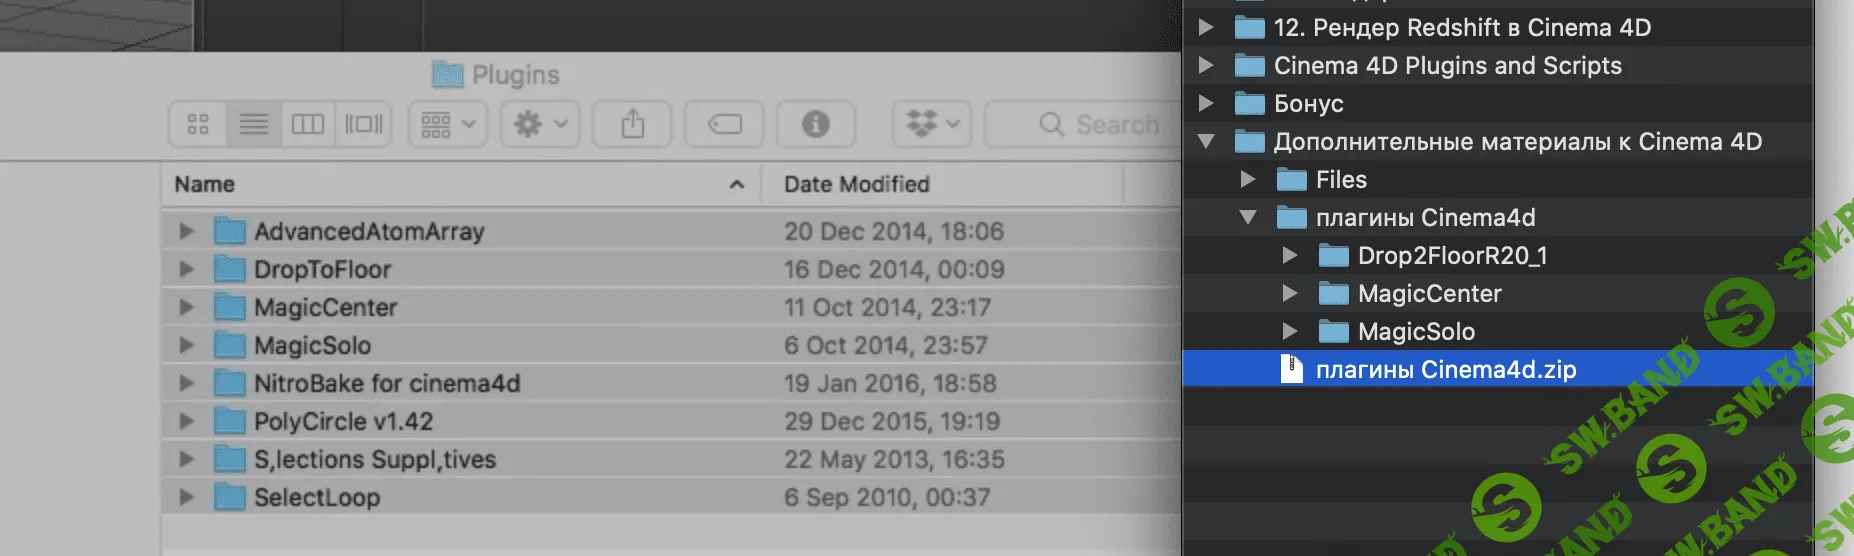
Task: Expand the Бонус folder
Action: 1206,103
